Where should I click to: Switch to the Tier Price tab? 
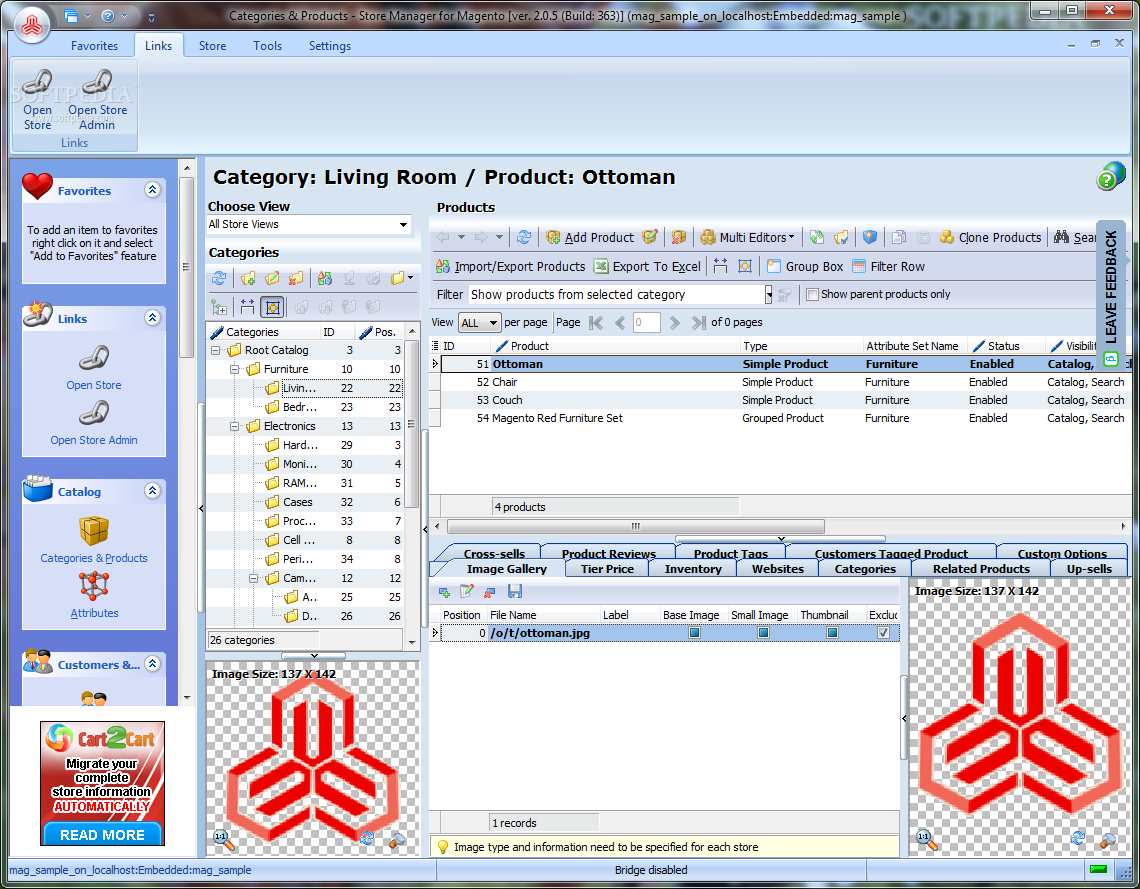point(607,569)
